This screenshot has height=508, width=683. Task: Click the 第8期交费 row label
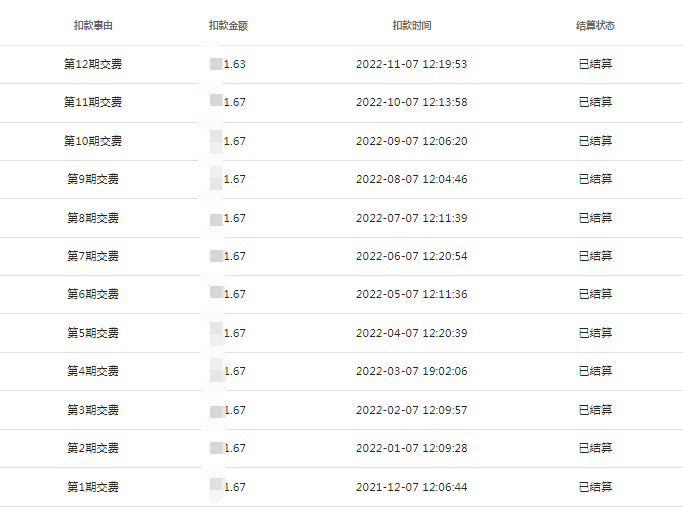tap(93, 218)
